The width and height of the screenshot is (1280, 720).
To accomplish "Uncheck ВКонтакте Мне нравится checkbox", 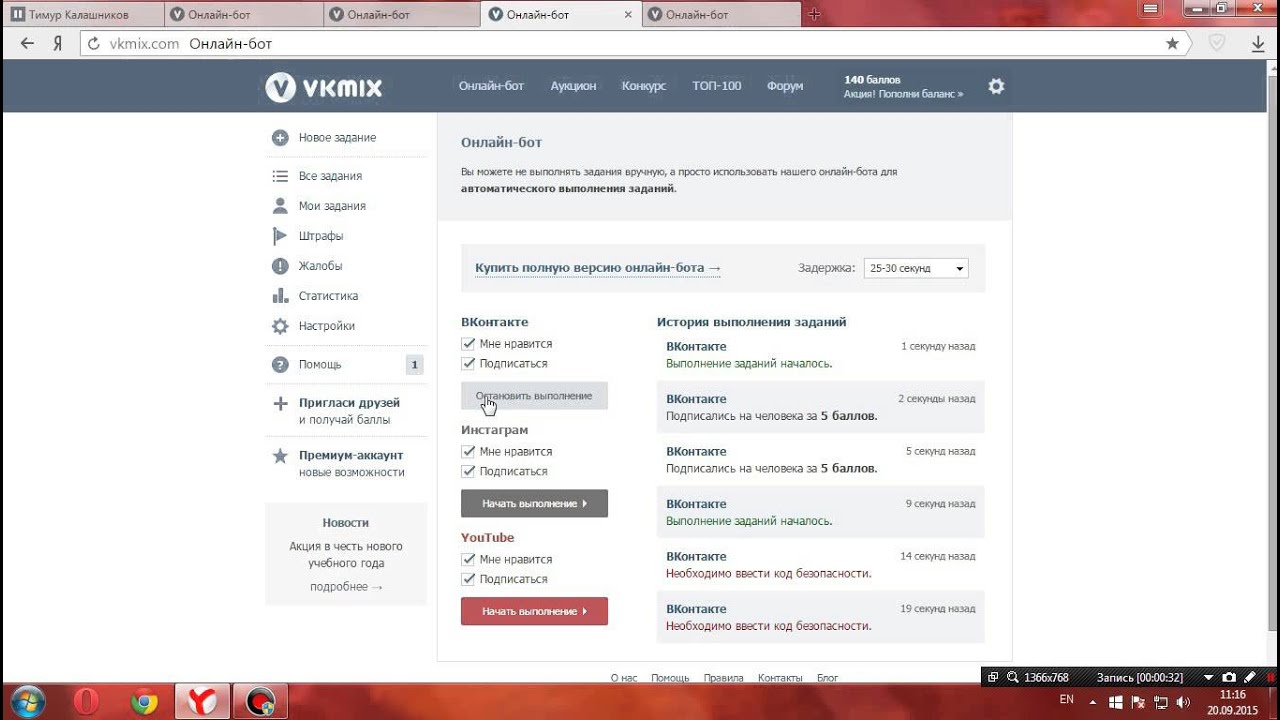I will pyautogui.click(x=468, y=344).
